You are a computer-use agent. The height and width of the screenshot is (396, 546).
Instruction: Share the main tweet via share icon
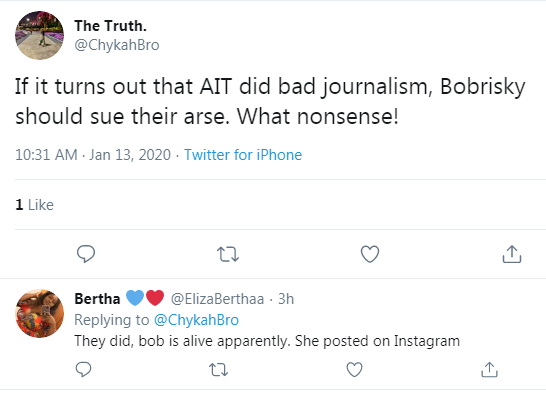tap(512, 254)
